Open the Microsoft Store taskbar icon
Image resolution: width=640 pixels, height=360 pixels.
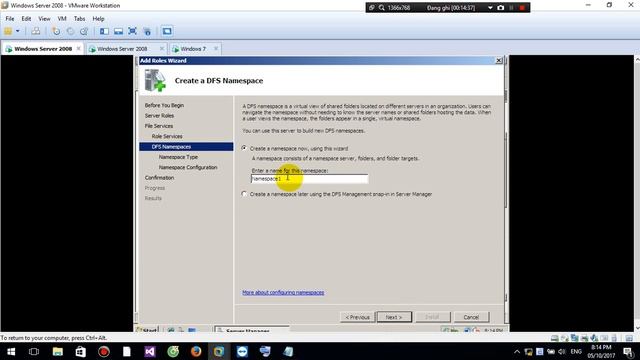[80, 351]
